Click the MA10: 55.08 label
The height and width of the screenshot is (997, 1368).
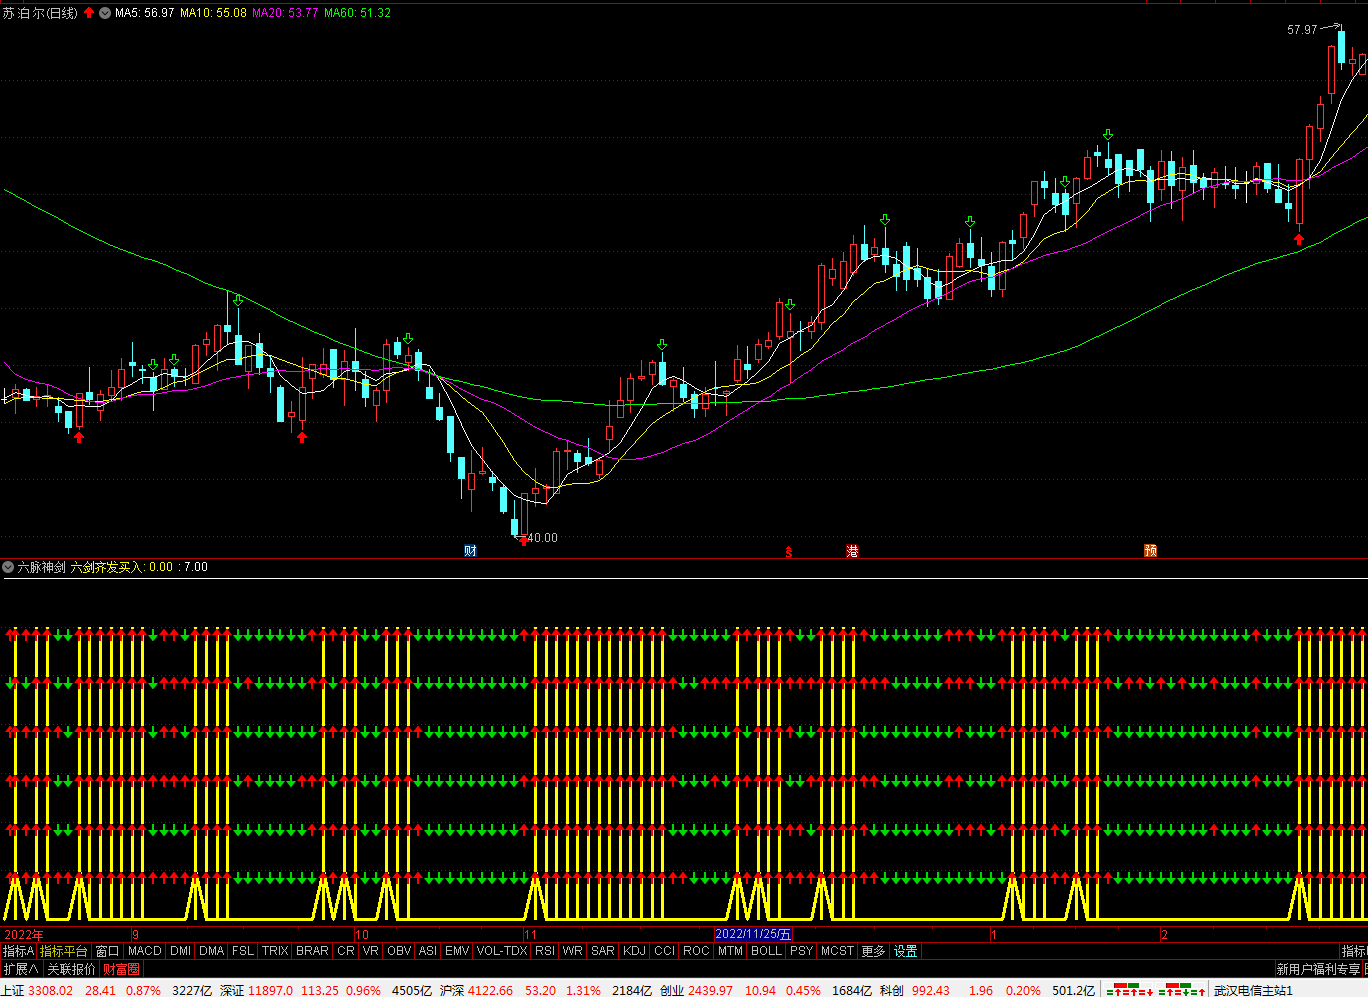point(213,13)
